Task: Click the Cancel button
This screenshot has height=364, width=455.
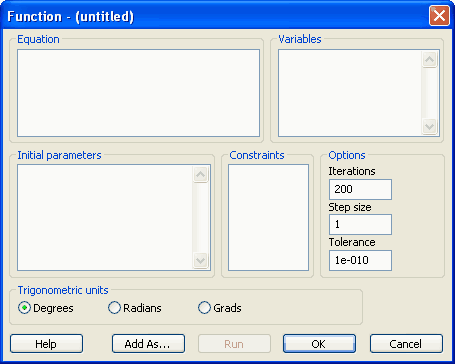Action: pyautogui.click(x=406, y=344)
